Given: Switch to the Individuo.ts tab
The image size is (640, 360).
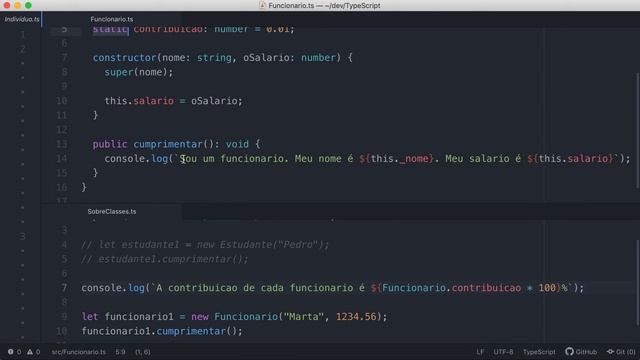Looking at the screenshot, I should (22, 19).
